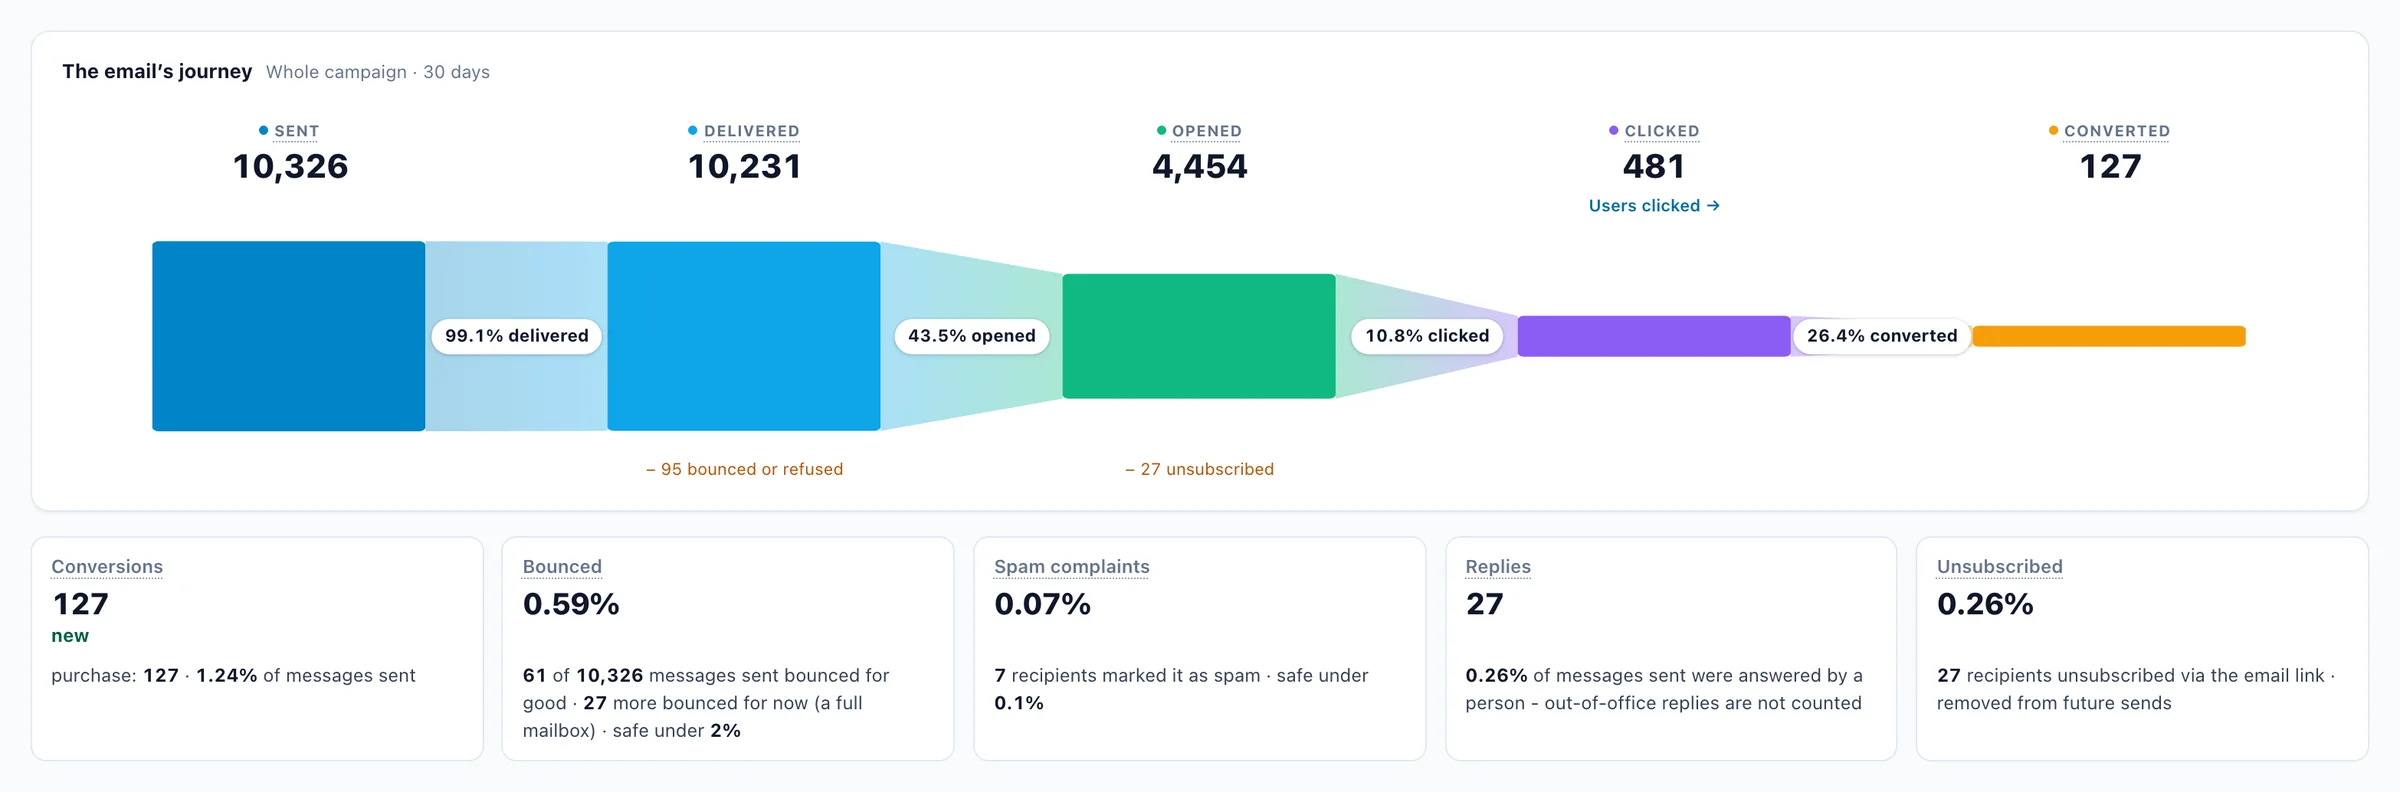Click the OPENED stage label
Screen dimensions: 2400x792
coord(1207,131)
